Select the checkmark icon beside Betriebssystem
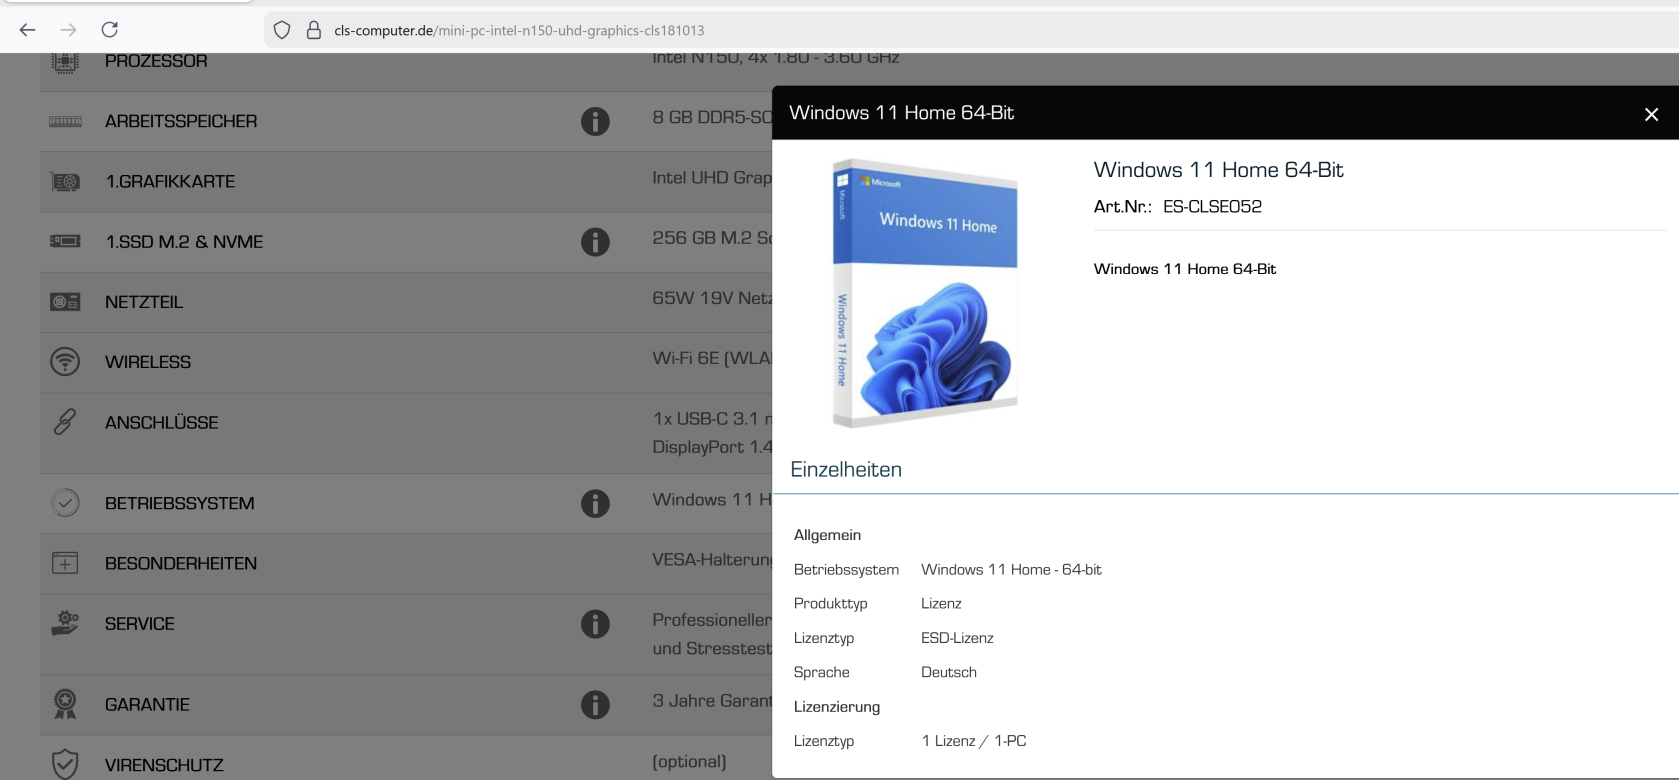This screenshot has height=780, width=1679. point(65,503)
